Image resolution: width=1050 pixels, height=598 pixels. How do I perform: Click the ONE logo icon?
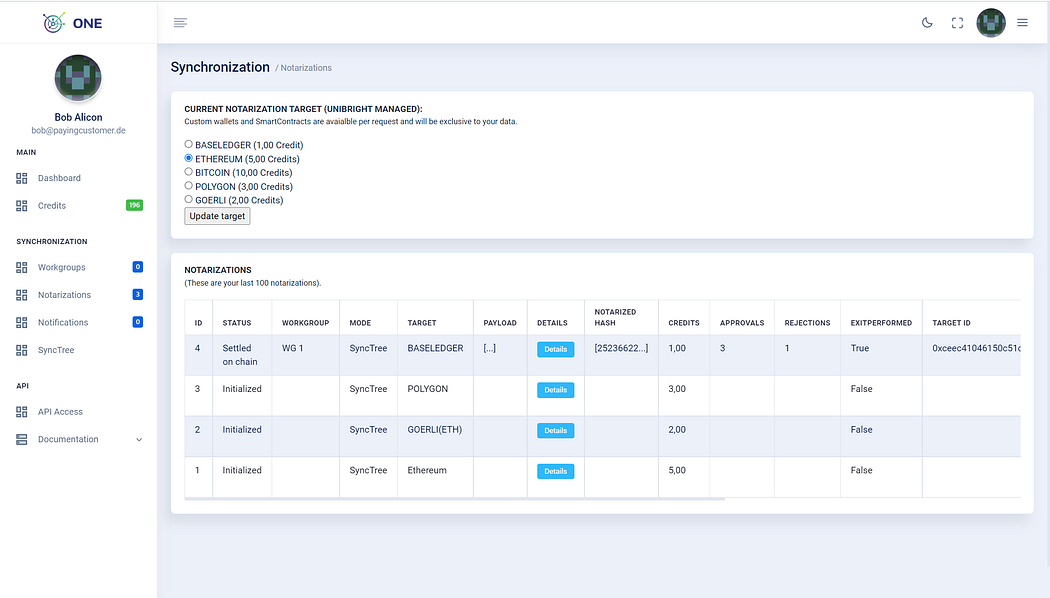[54, 23]
